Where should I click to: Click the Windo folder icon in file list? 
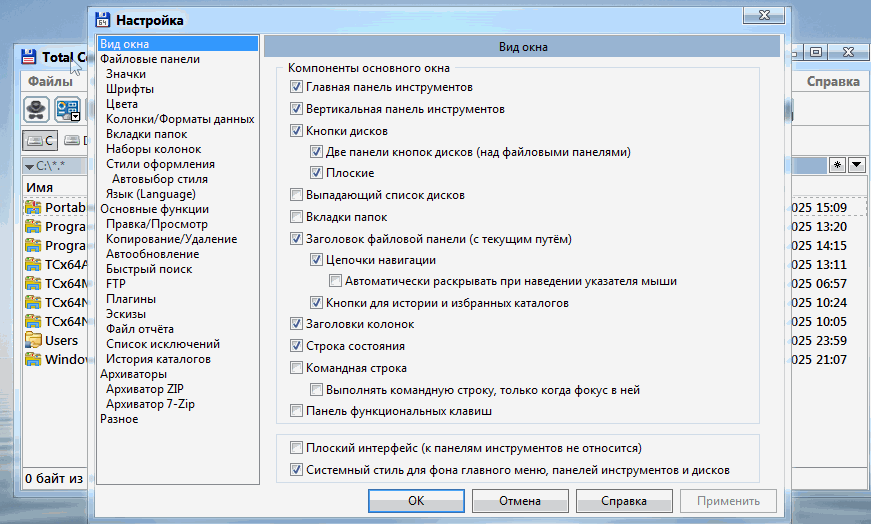point(33,359)
